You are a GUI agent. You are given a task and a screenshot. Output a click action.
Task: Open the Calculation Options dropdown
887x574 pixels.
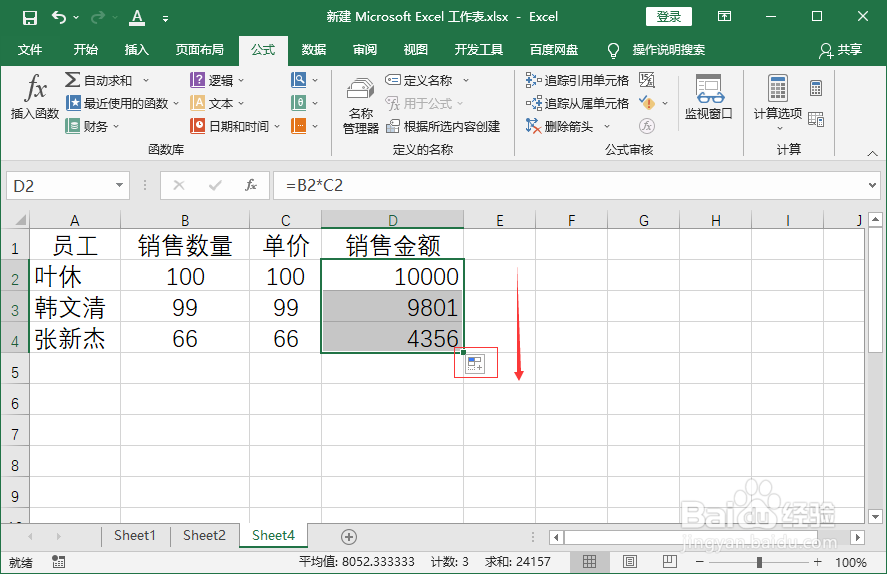tap(778, 102)
